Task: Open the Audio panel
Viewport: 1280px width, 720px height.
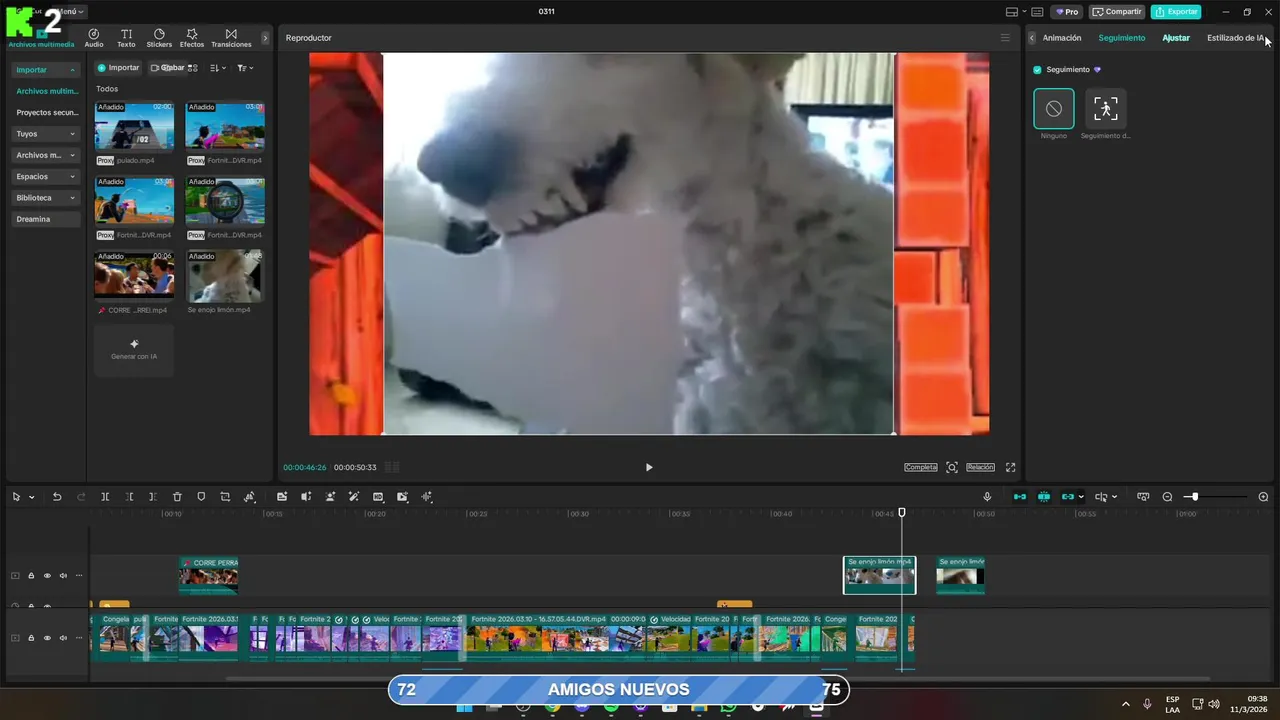Action: tap(94, 38)
